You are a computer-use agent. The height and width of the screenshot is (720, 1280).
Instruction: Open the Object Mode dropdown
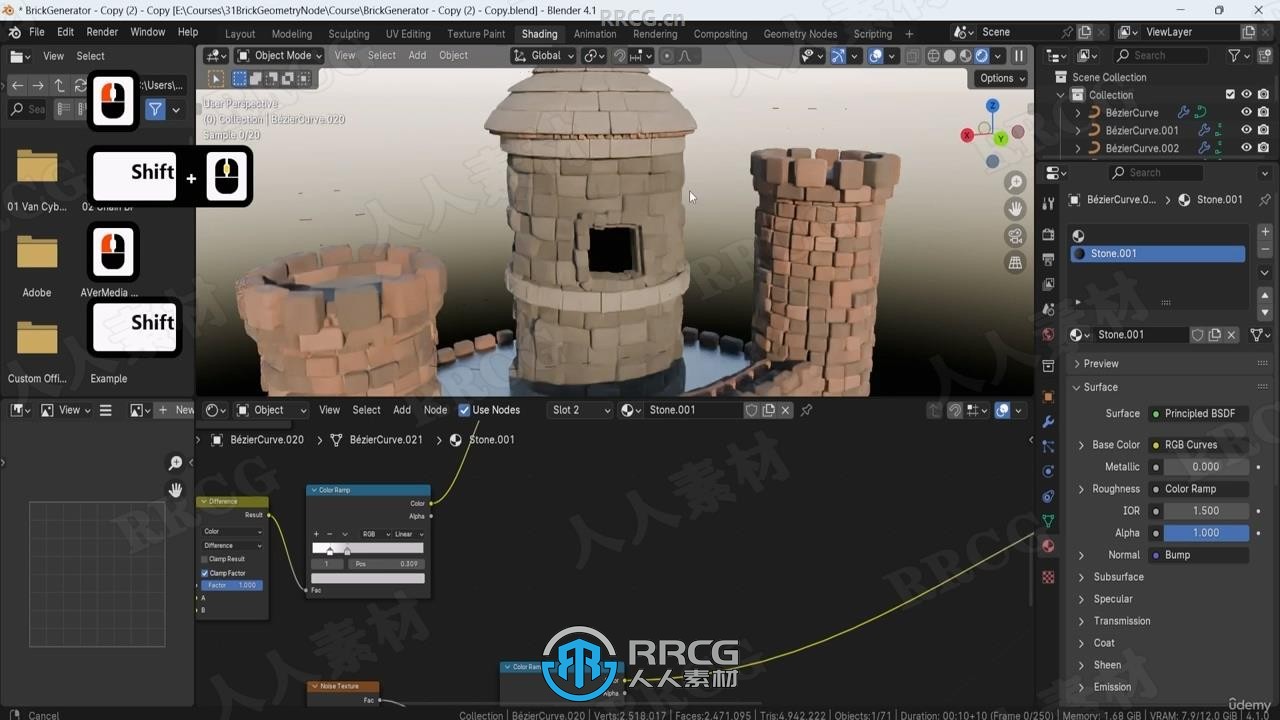(279, 56)
